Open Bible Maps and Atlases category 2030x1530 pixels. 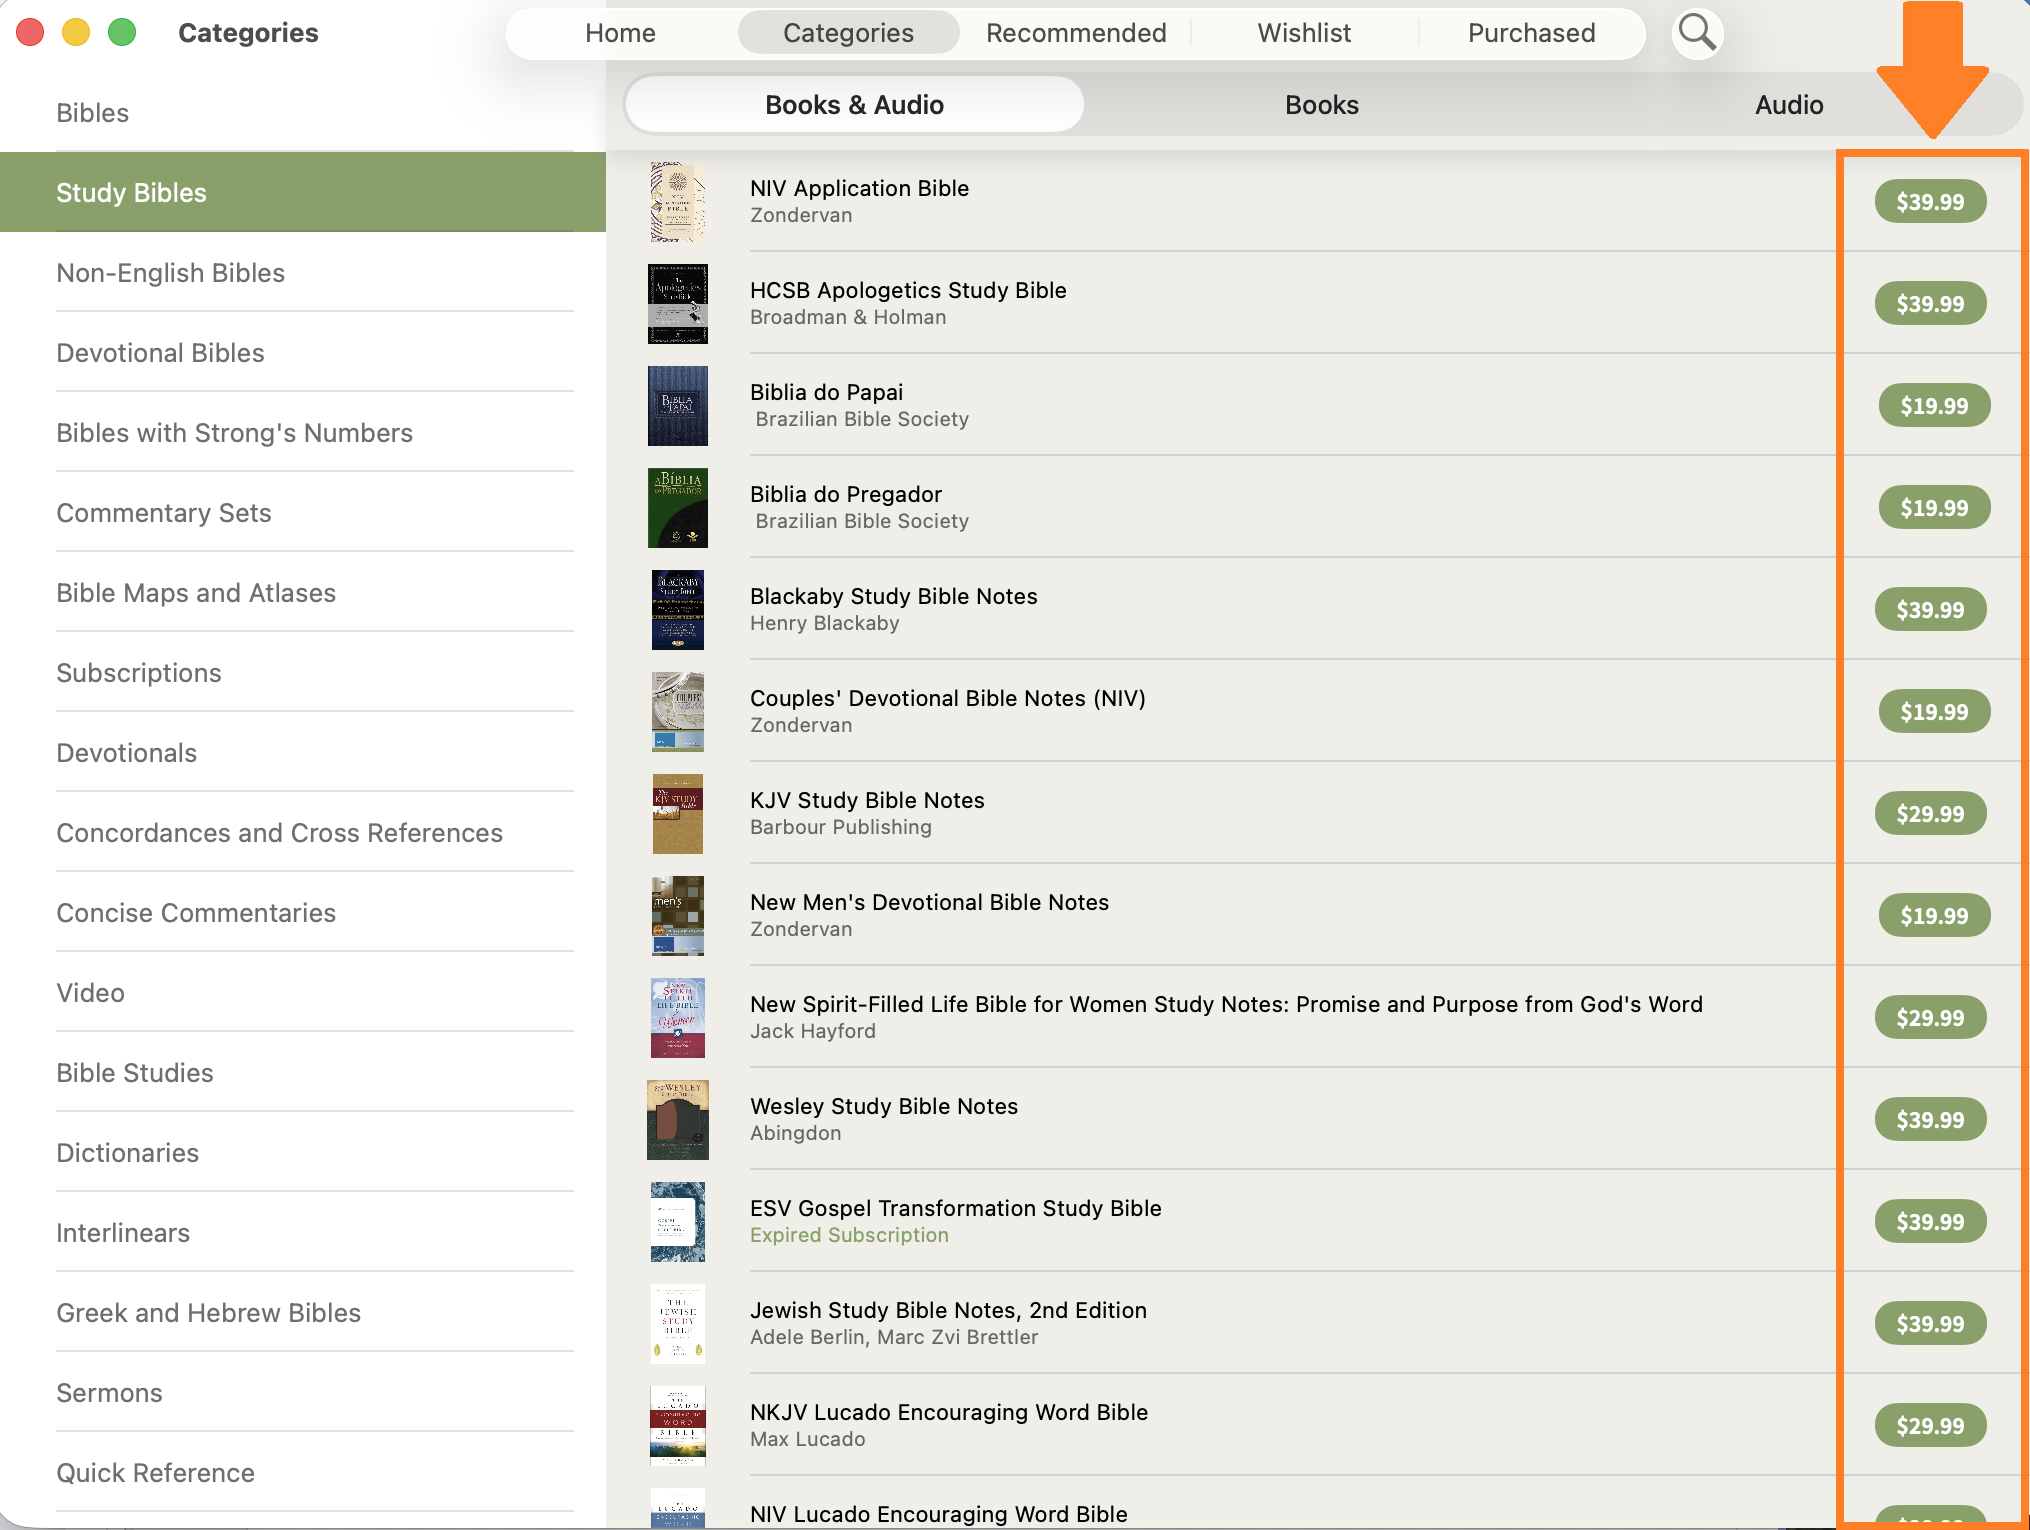click(x=303, y=593)
